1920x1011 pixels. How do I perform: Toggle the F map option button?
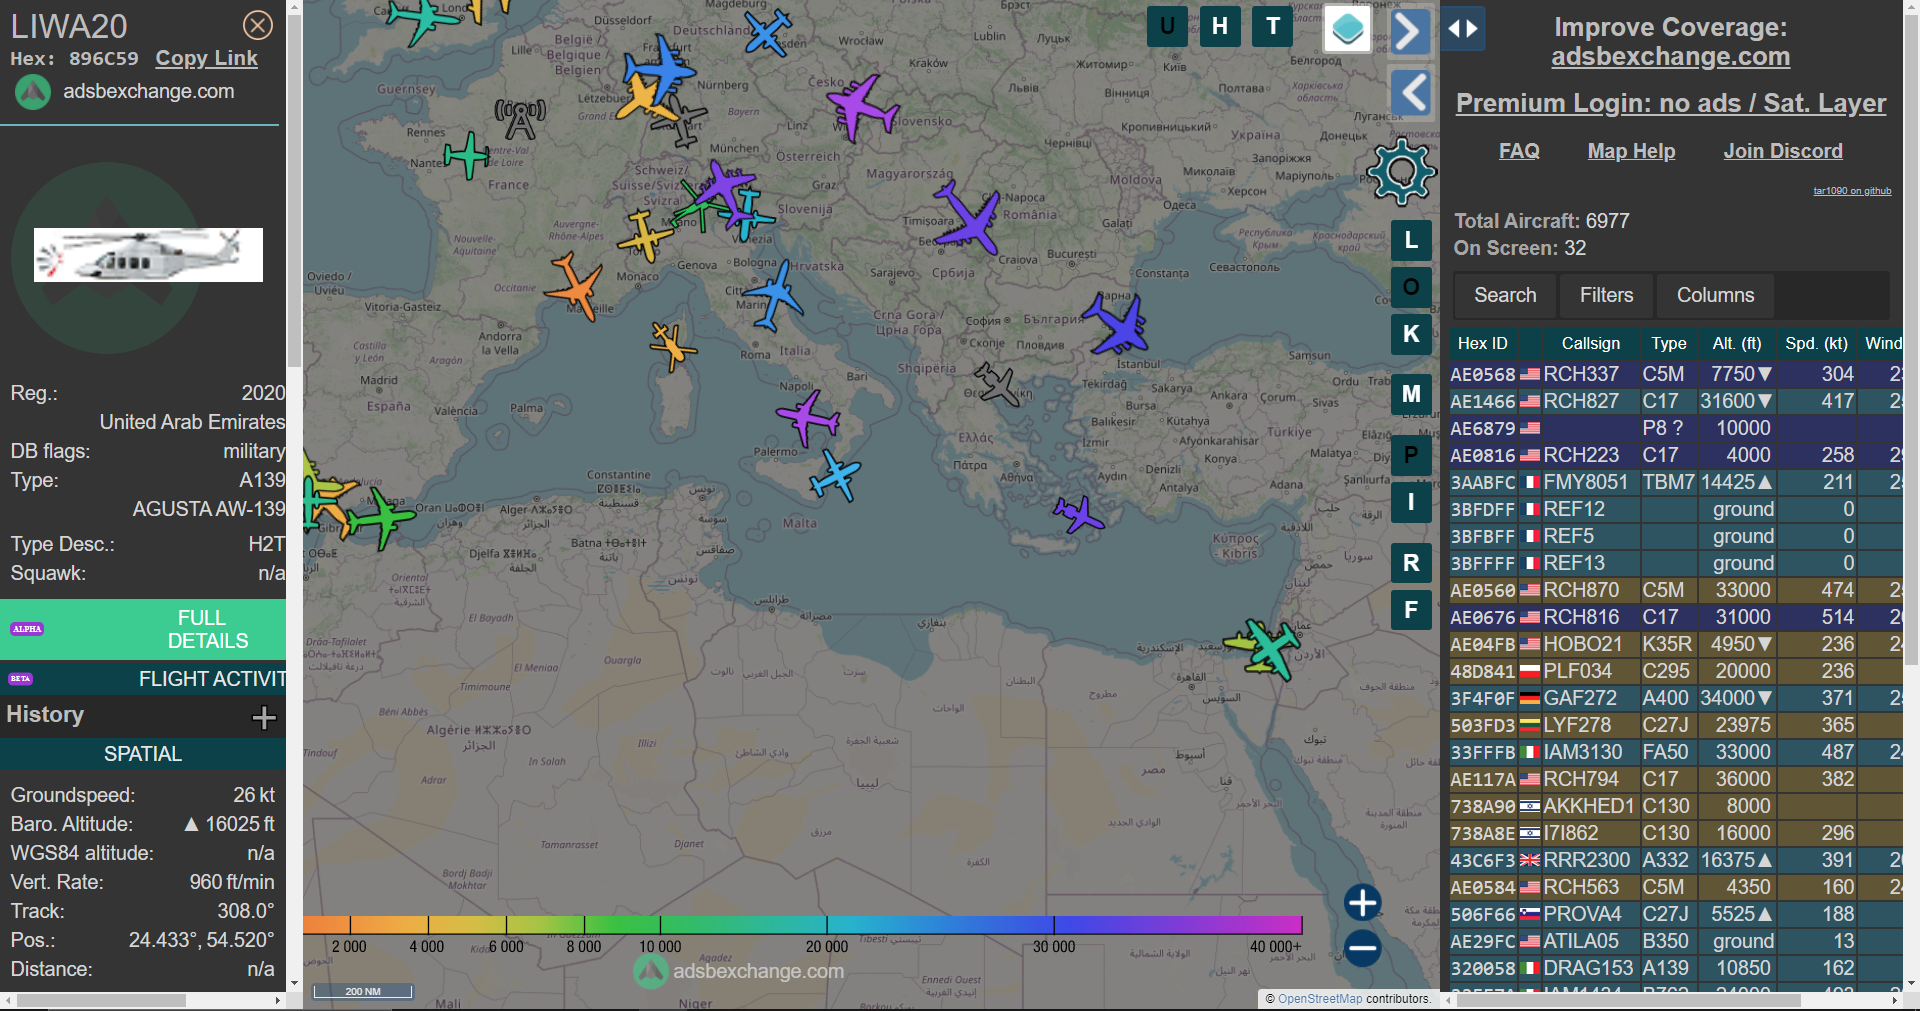point(1411,609)
